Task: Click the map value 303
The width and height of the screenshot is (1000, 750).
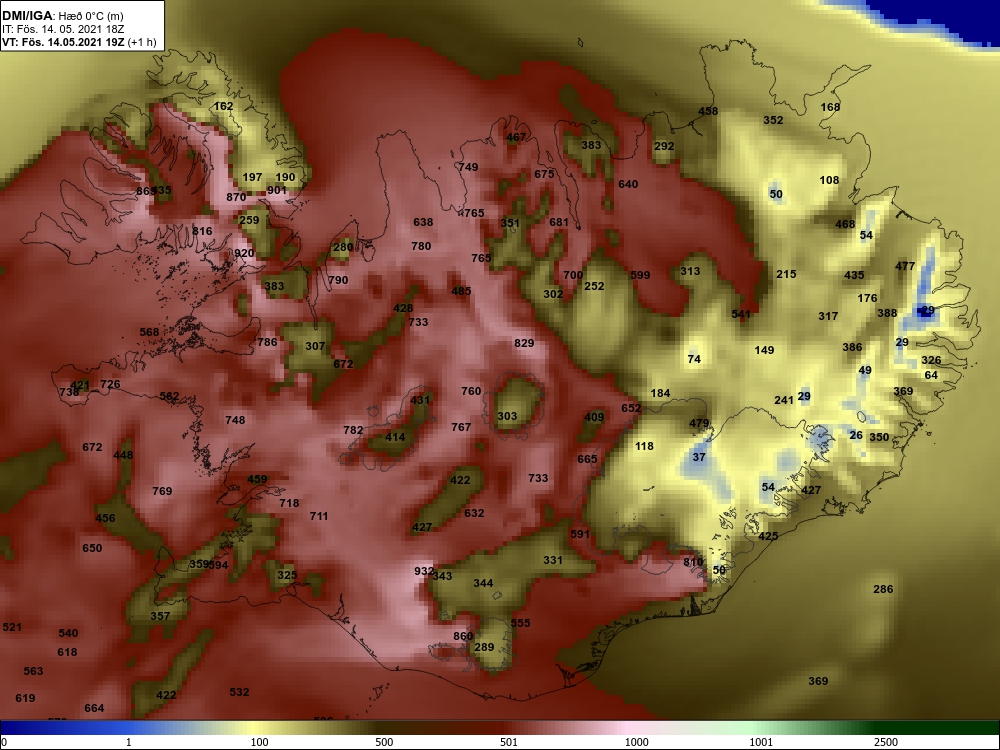Action: tap(507, 416)
